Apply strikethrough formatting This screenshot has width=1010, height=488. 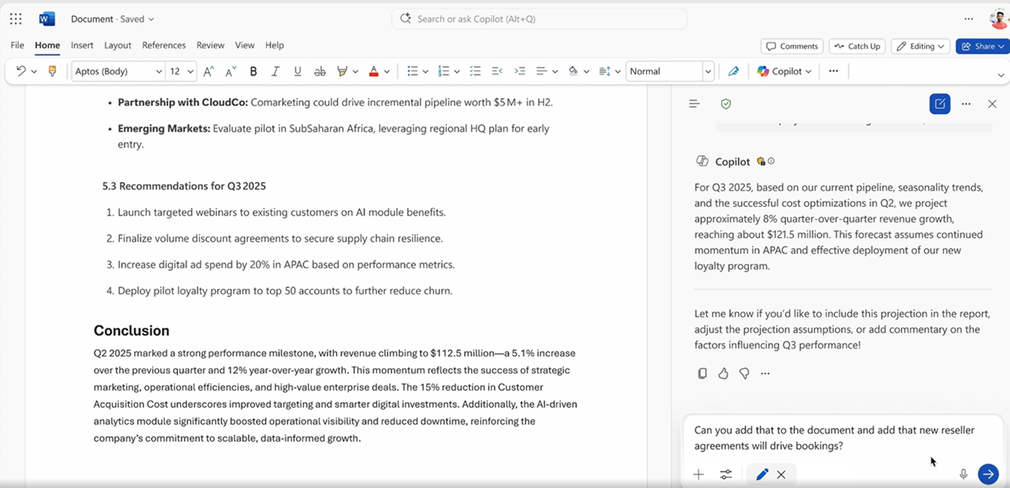320,71
